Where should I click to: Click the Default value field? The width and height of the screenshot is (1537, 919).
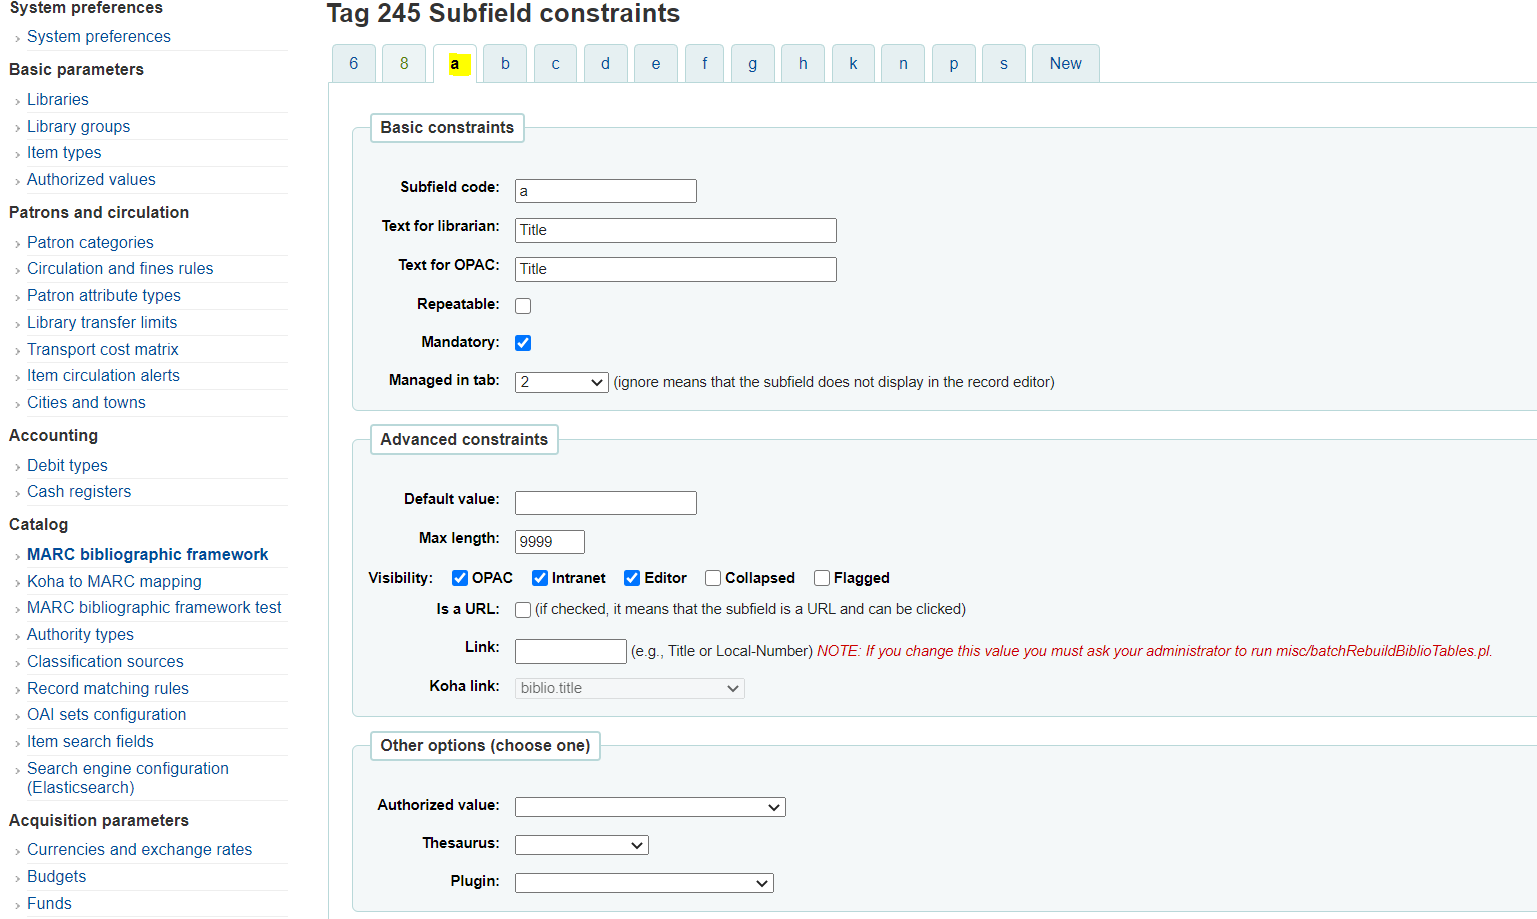coord(606,503)
